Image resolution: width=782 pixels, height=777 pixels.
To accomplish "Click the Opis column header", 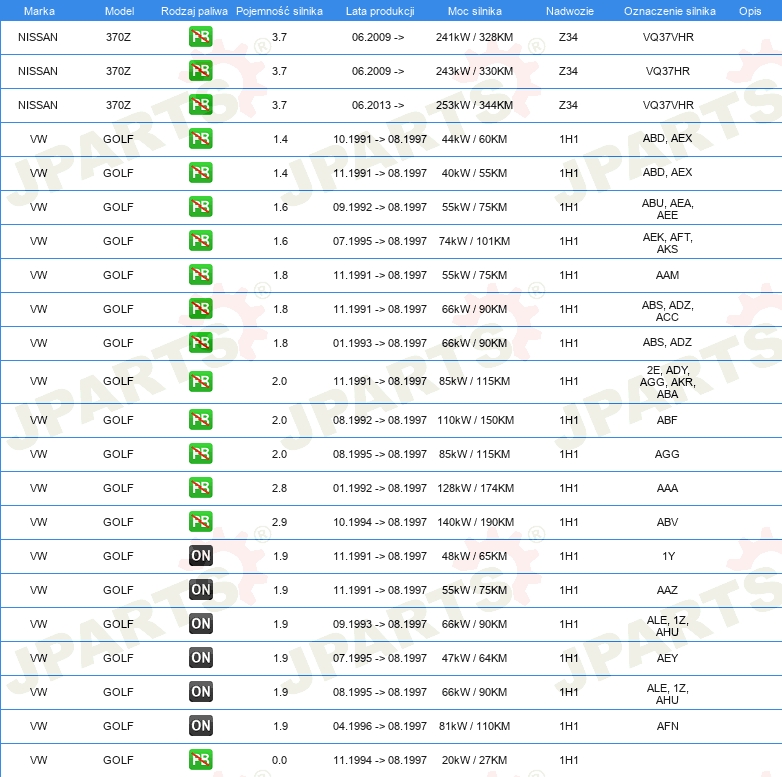I will 750,11.
